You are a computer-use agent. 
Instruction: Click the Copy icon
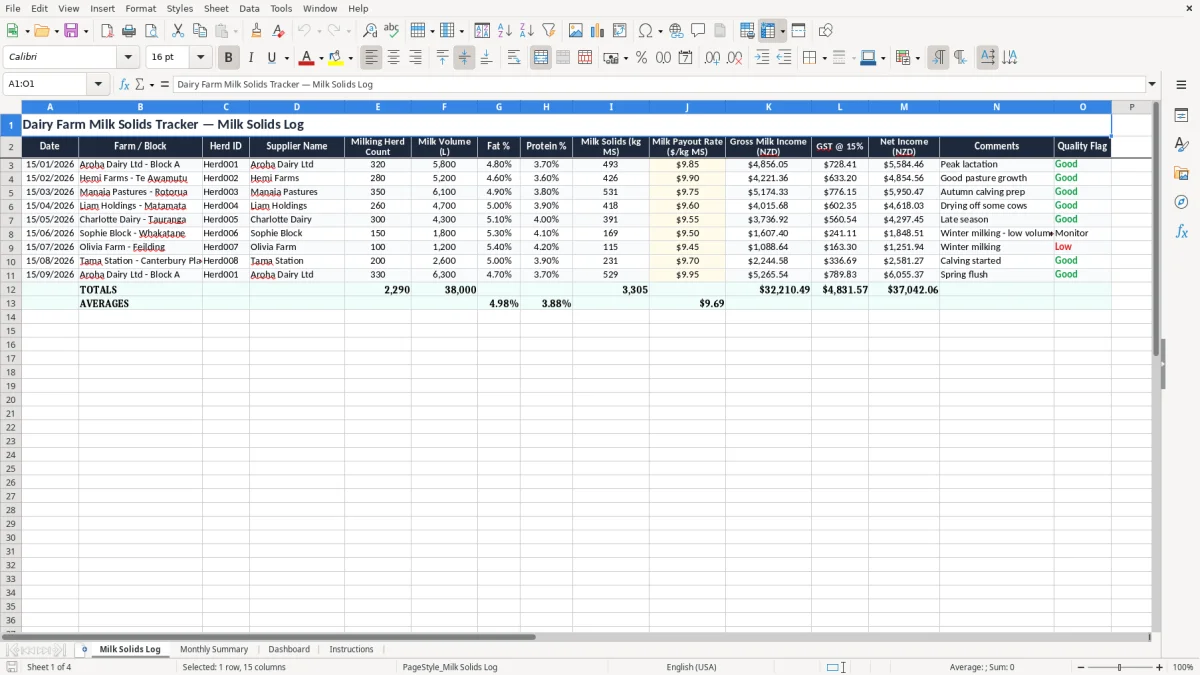pos(200,31)
